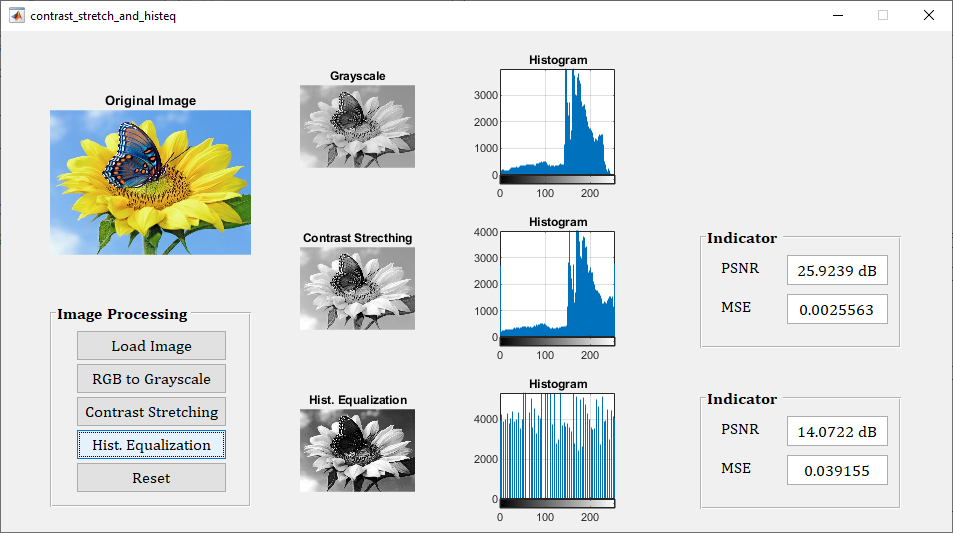953x533 pixels.
Task: Click the gradient bar under the top histogram
Action: (x=557, y=179)
